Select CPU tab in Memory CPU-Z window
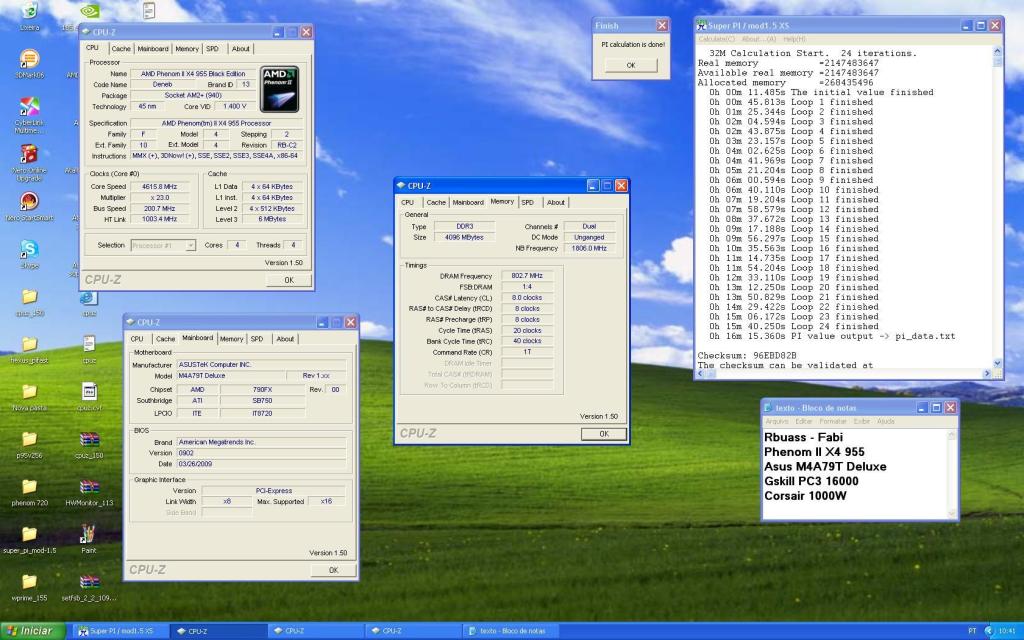 click(408, 202)
